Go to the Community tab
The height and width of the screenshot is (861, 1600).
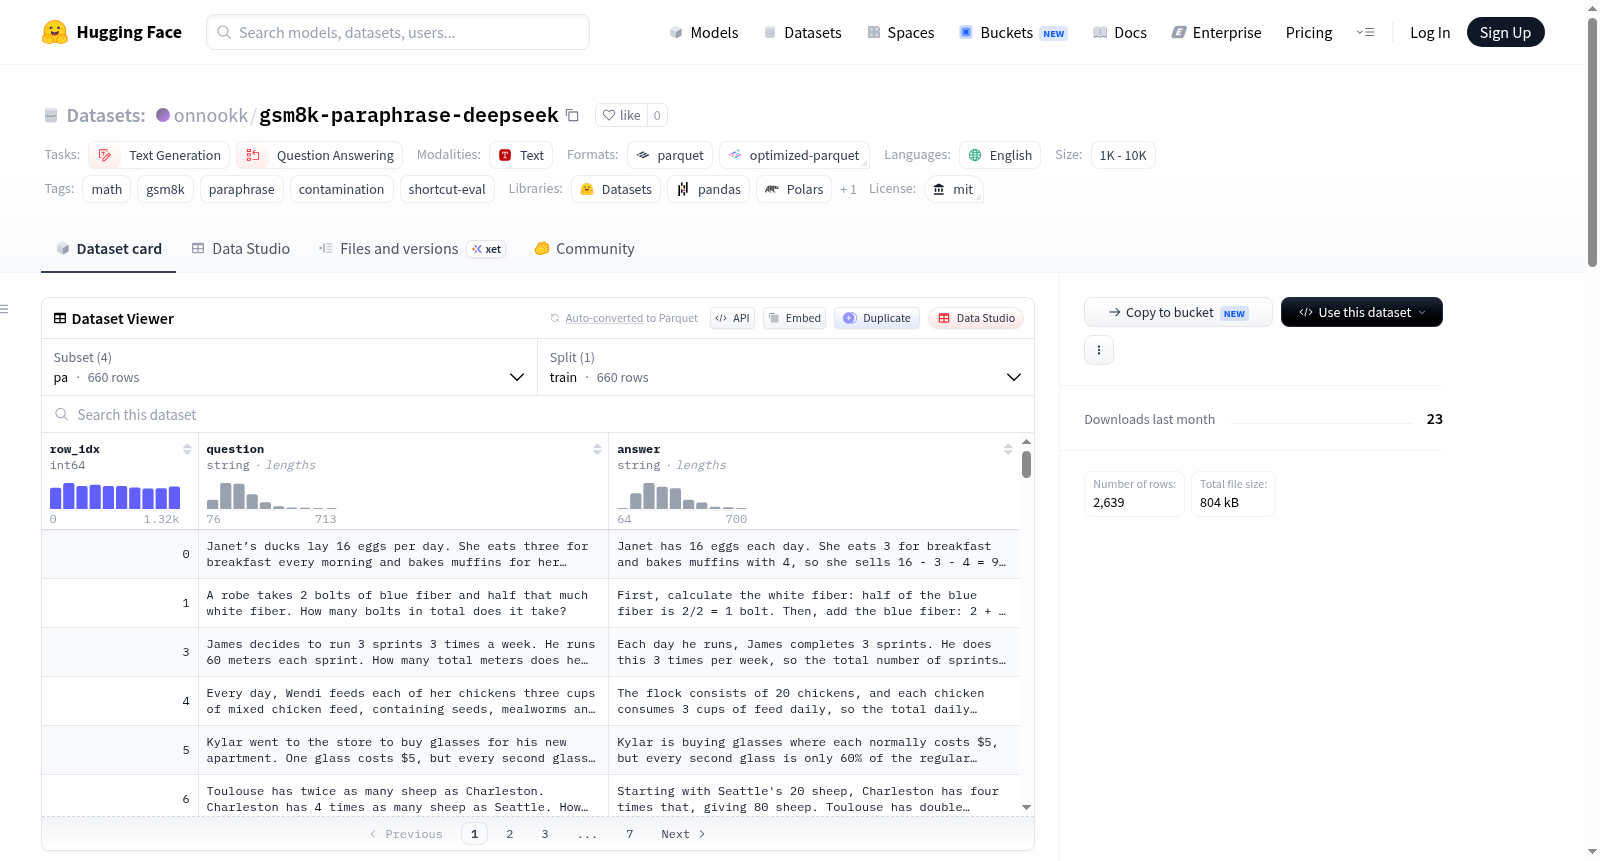pos(585,249)
